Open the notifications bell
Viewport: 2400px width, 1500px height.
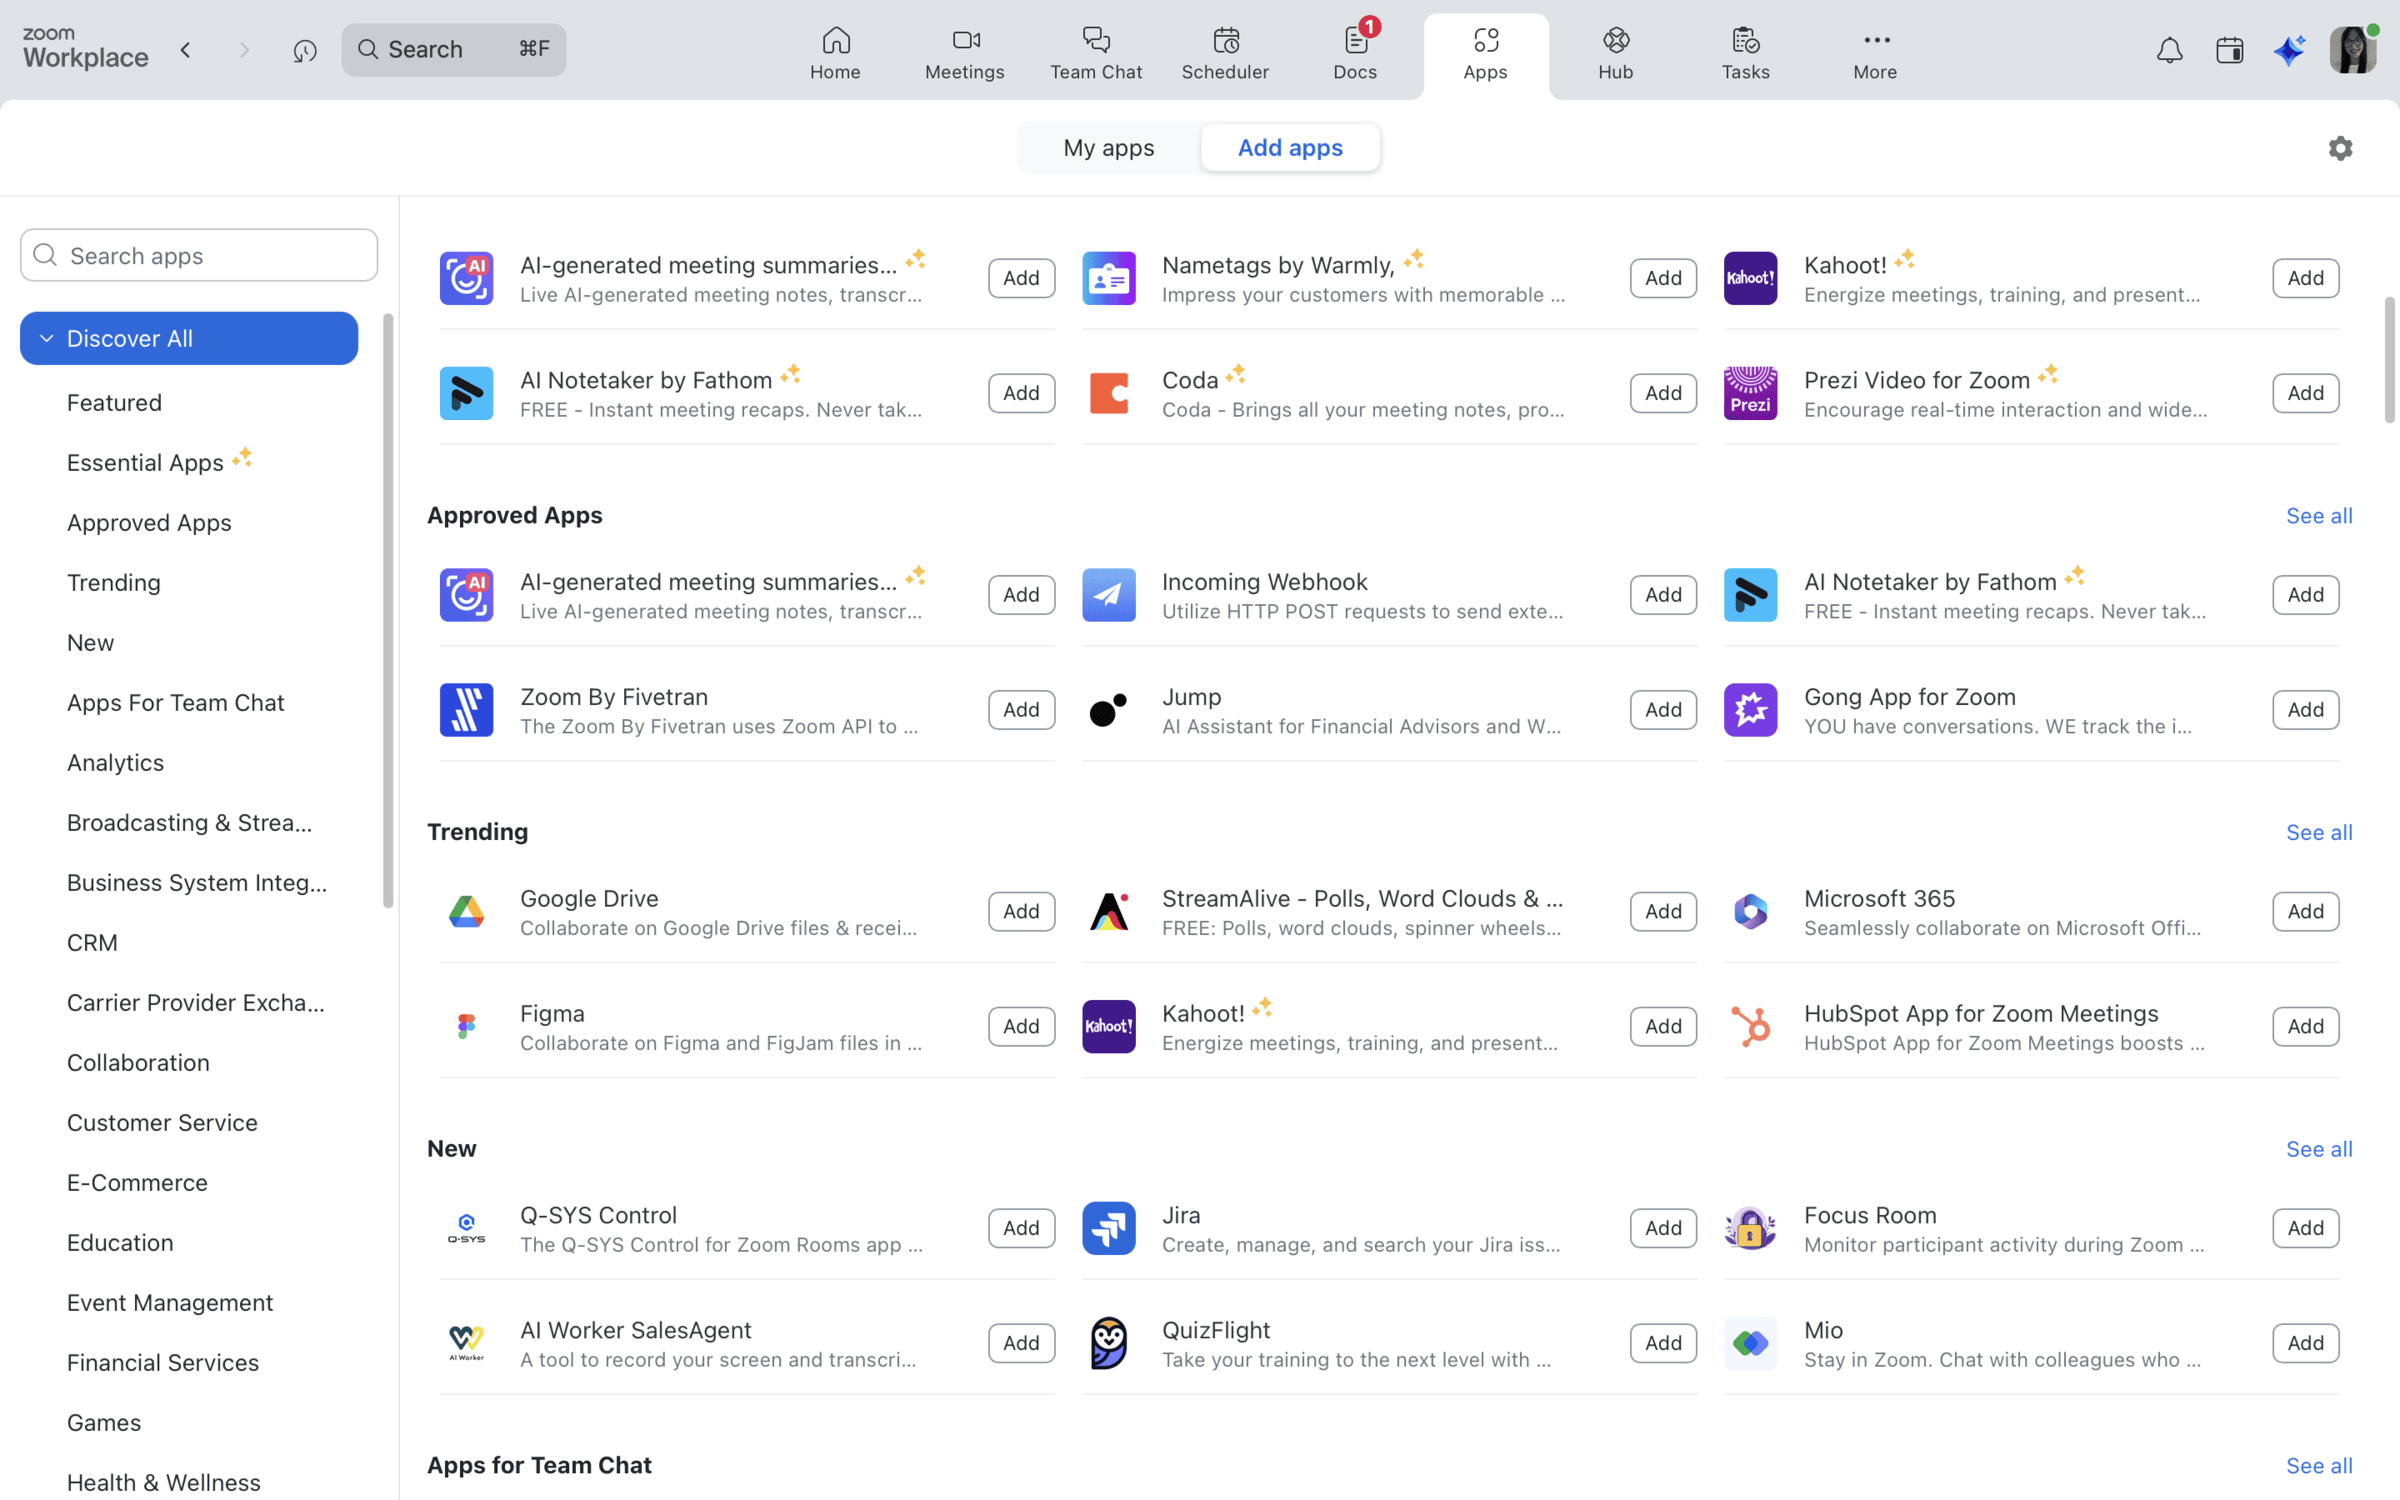click(2169, 49)
